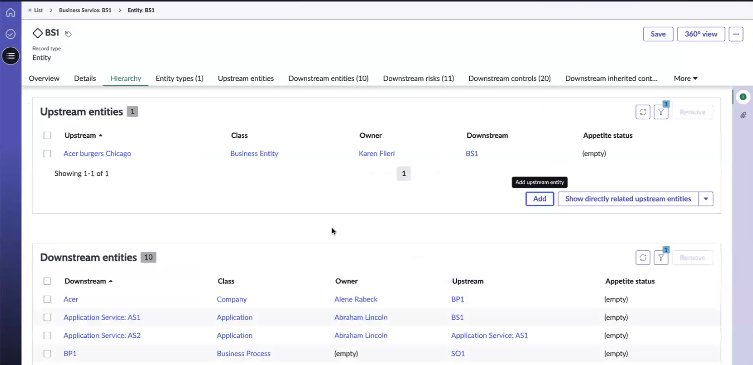Refresh the Downstream entities list
Viewport: 753px width, 365px height.
click(643, 257)
